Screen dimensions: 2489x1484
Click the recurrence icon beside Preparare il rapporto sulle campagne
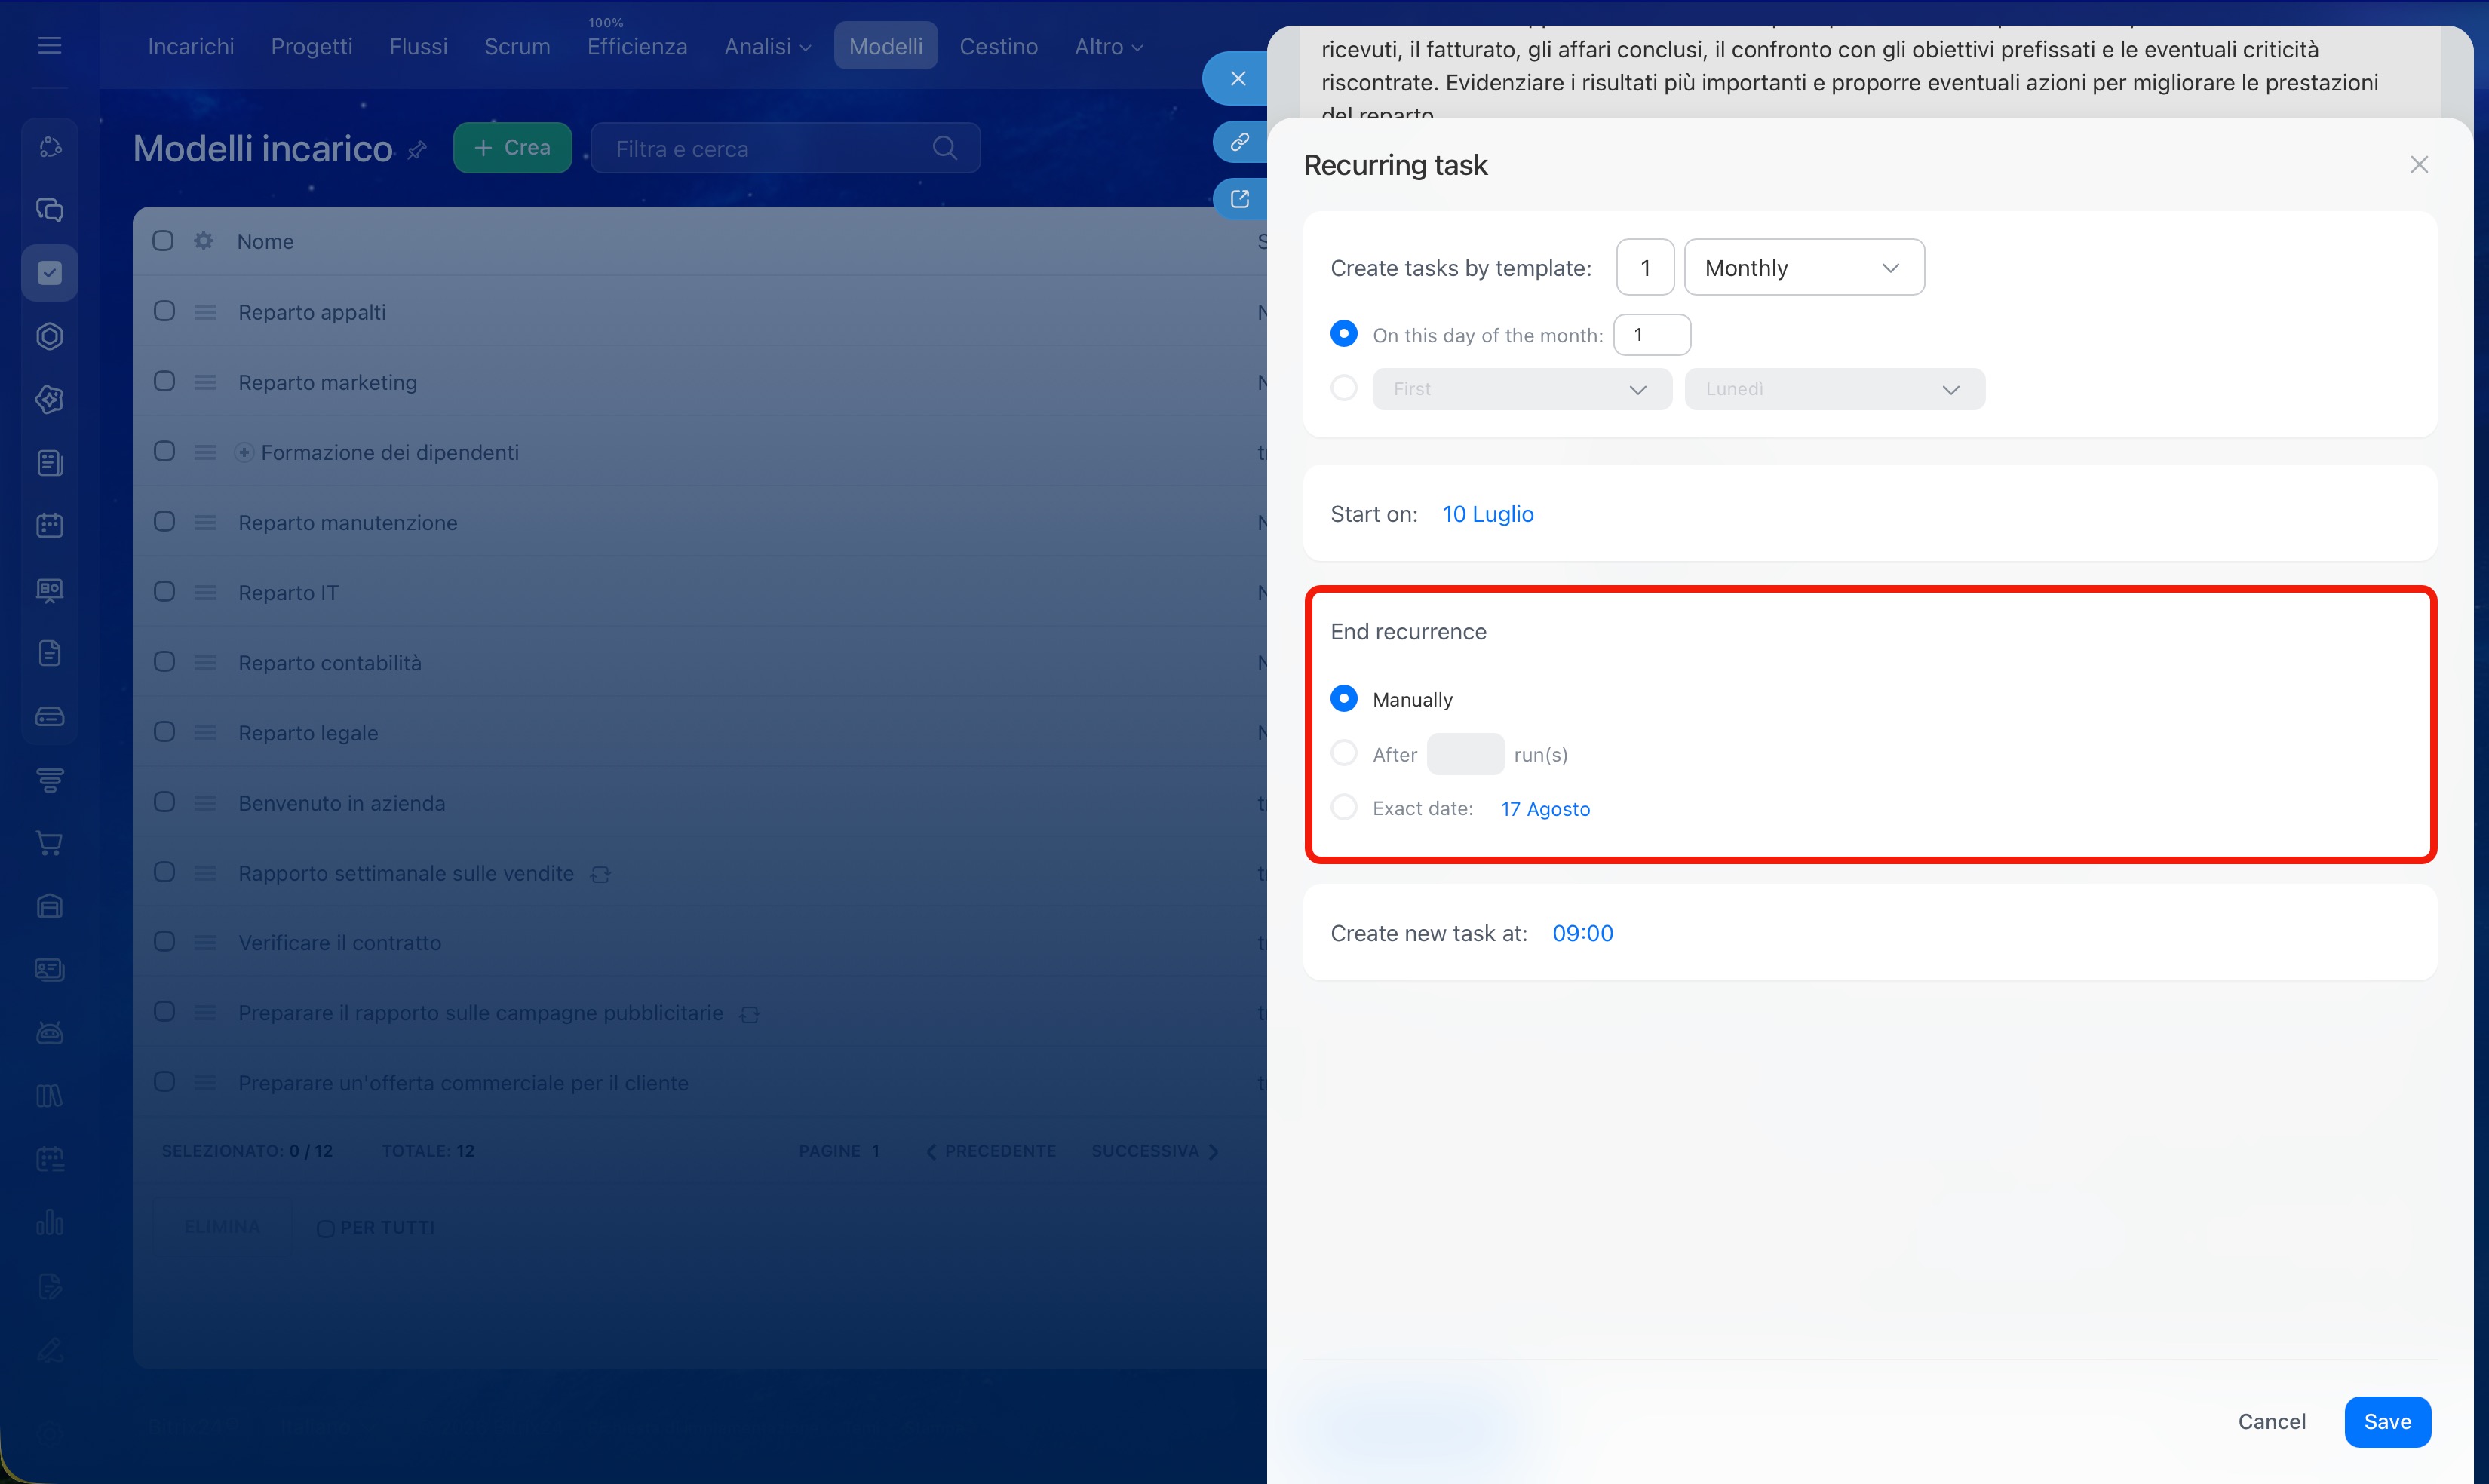click(x=749, y=1014)
